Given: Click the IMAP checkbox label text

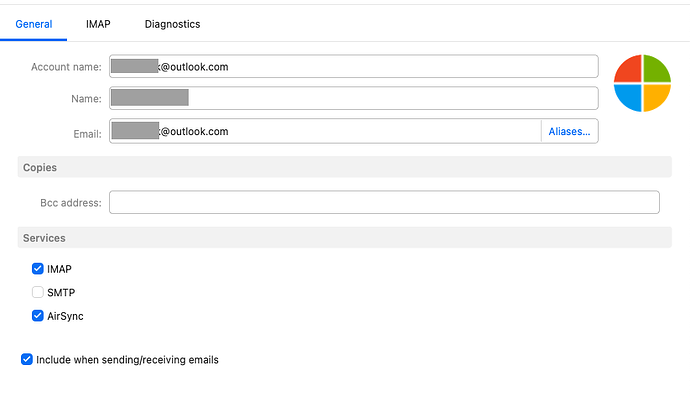Looking at the screenshot, I should 59,269.
